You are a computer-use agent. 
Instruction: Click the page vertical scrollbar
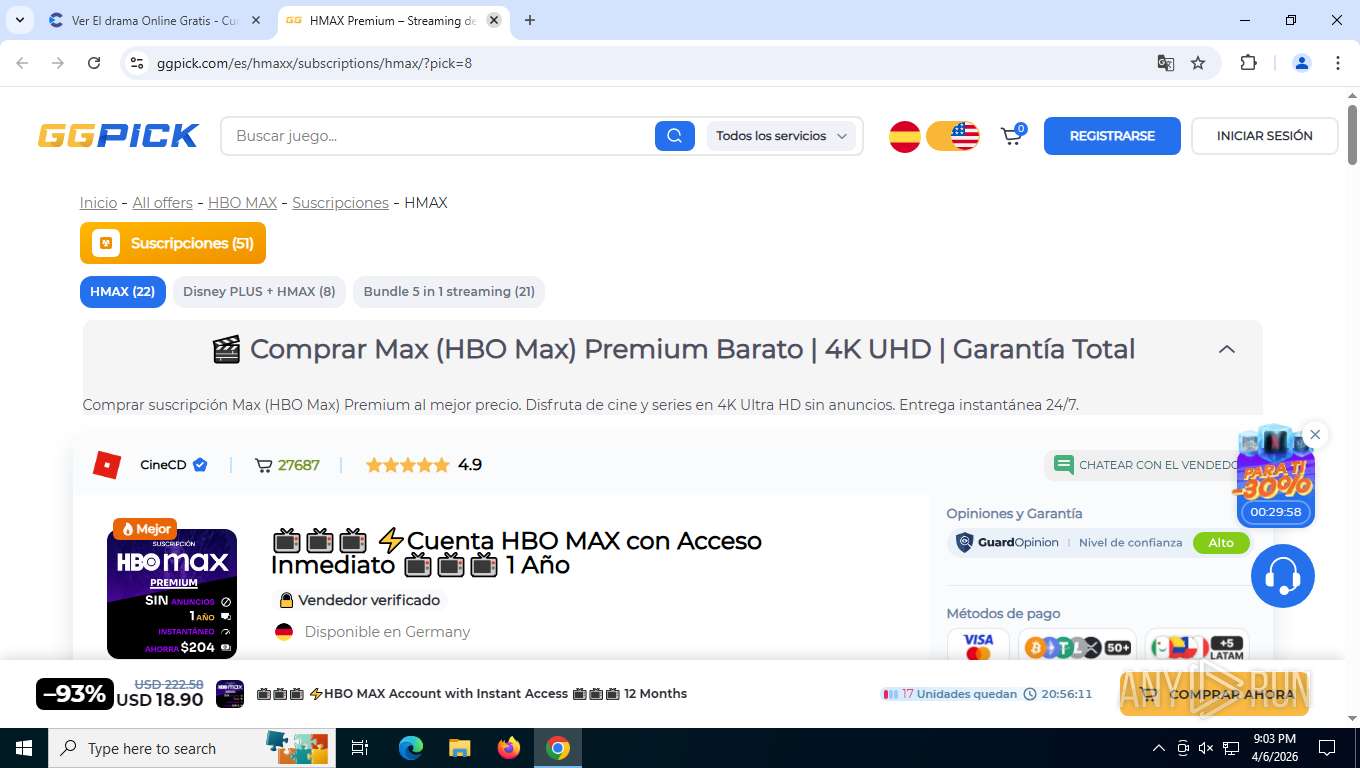tap(1352, 135)
